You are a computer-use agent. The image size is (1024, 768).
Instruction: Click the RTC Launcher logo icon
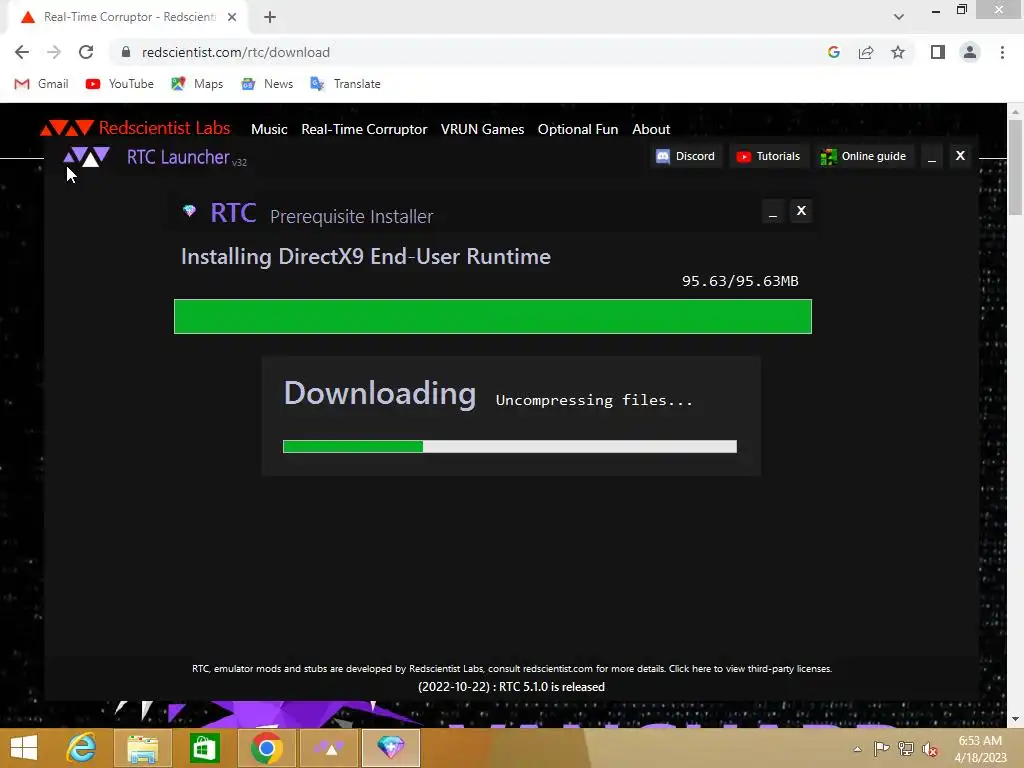click(86, 157)
